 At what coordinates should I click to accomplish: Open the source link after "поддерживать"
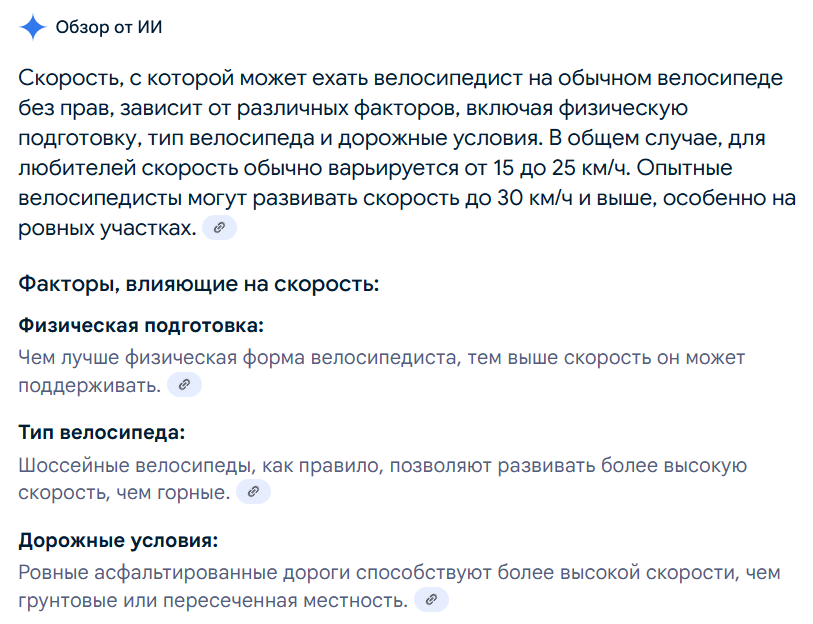click(184, 385)
